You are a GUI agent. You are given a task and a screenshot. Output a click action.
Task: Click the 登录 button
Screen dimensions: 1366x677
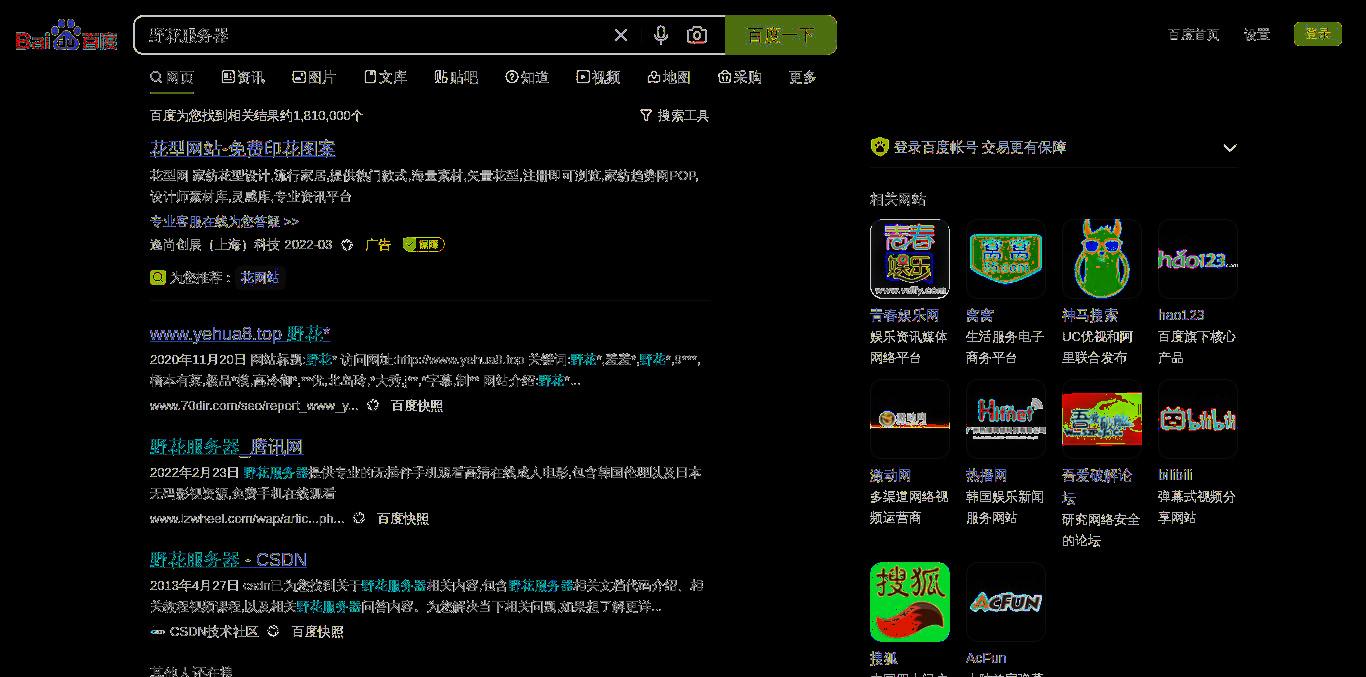1318,34
